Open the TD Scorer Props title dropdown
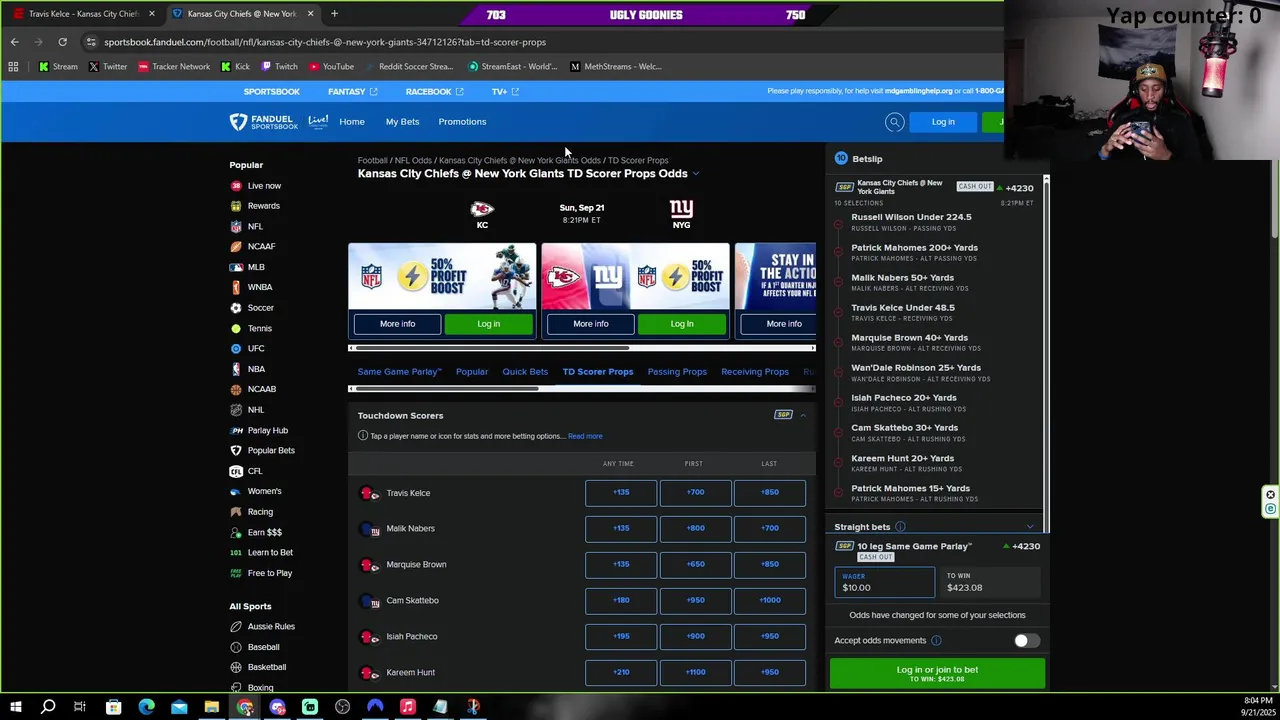The width and height of the screenshot is (1280, 720). coord(696,174)
